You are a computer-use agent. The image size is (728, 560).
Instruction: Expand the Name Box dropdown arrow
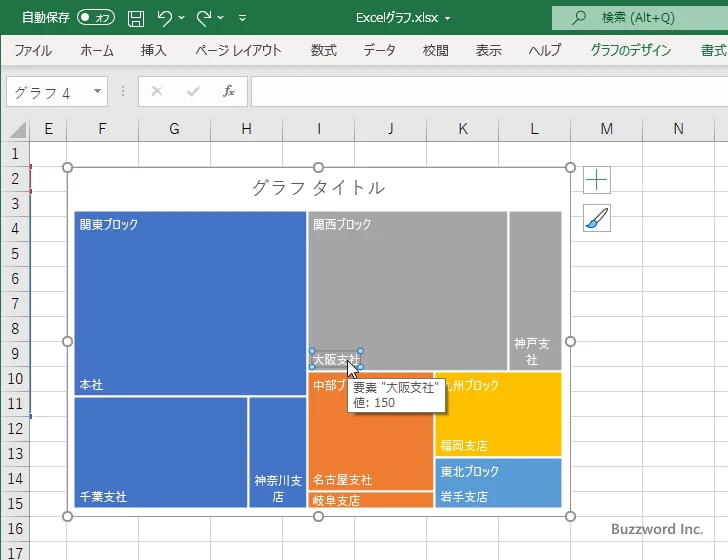(x=98, y=91)
